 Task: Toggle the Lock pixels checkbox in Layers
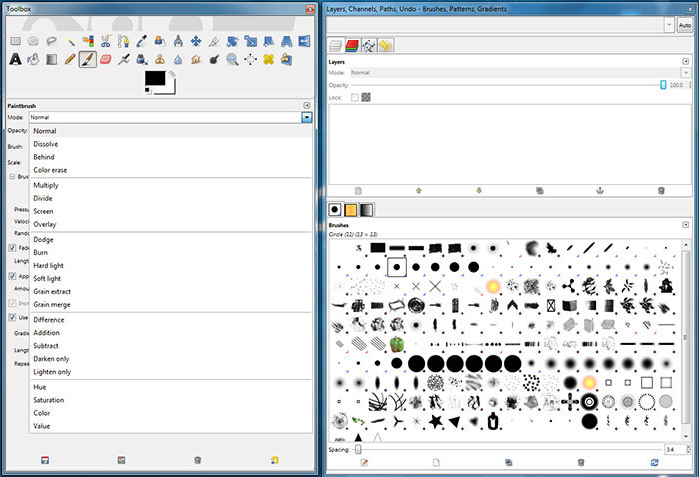(x=355, y=97)
